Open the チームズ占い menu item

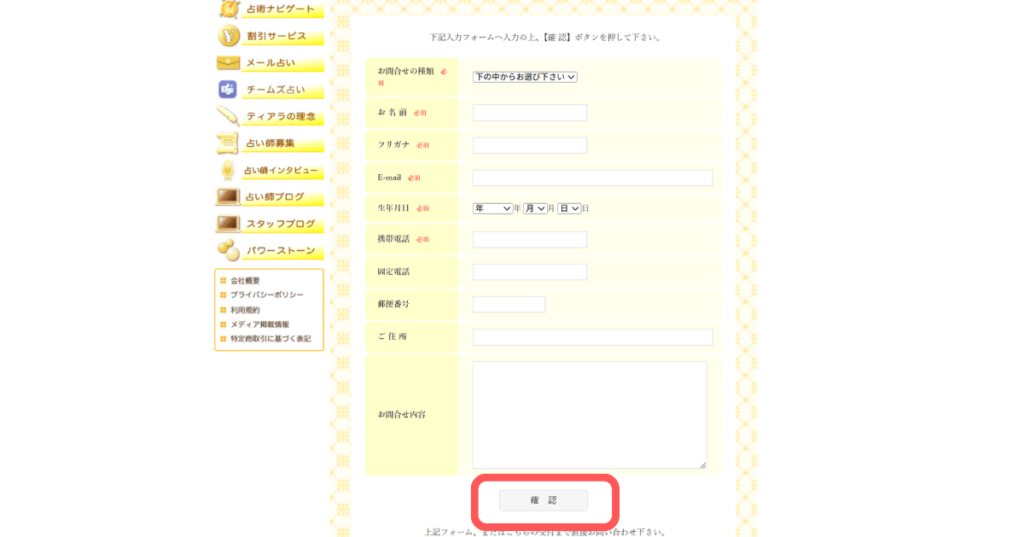click(282, 90)
